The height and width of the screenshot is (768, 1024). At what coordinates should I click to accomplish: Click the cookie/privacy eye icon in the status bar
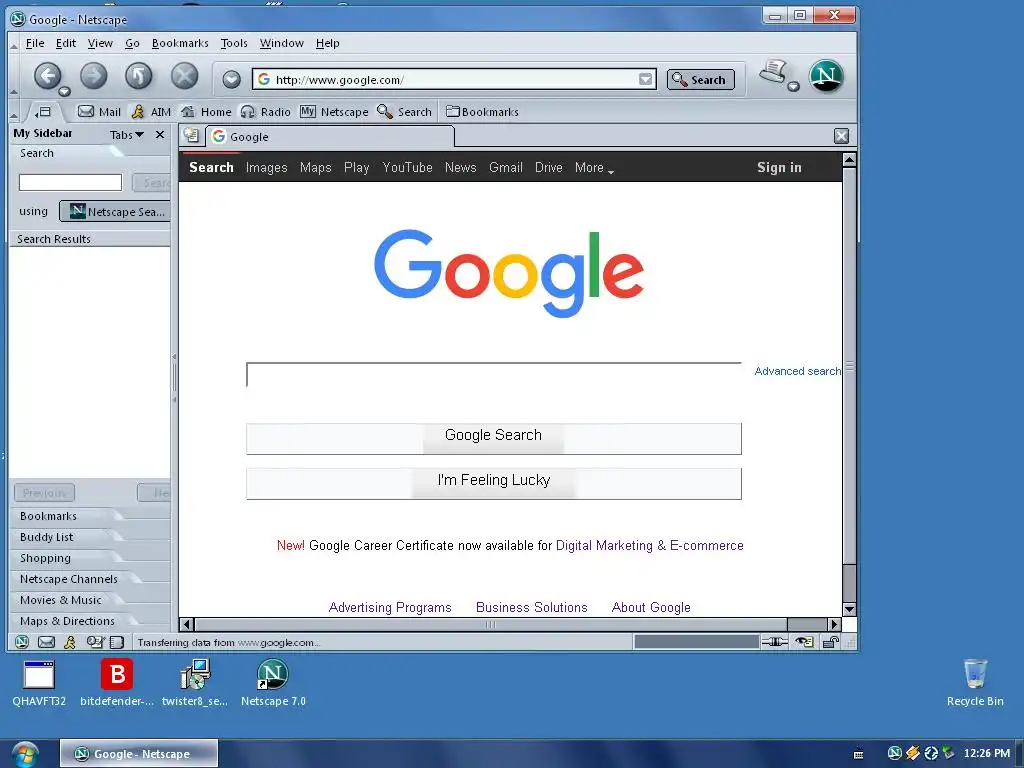805,642
